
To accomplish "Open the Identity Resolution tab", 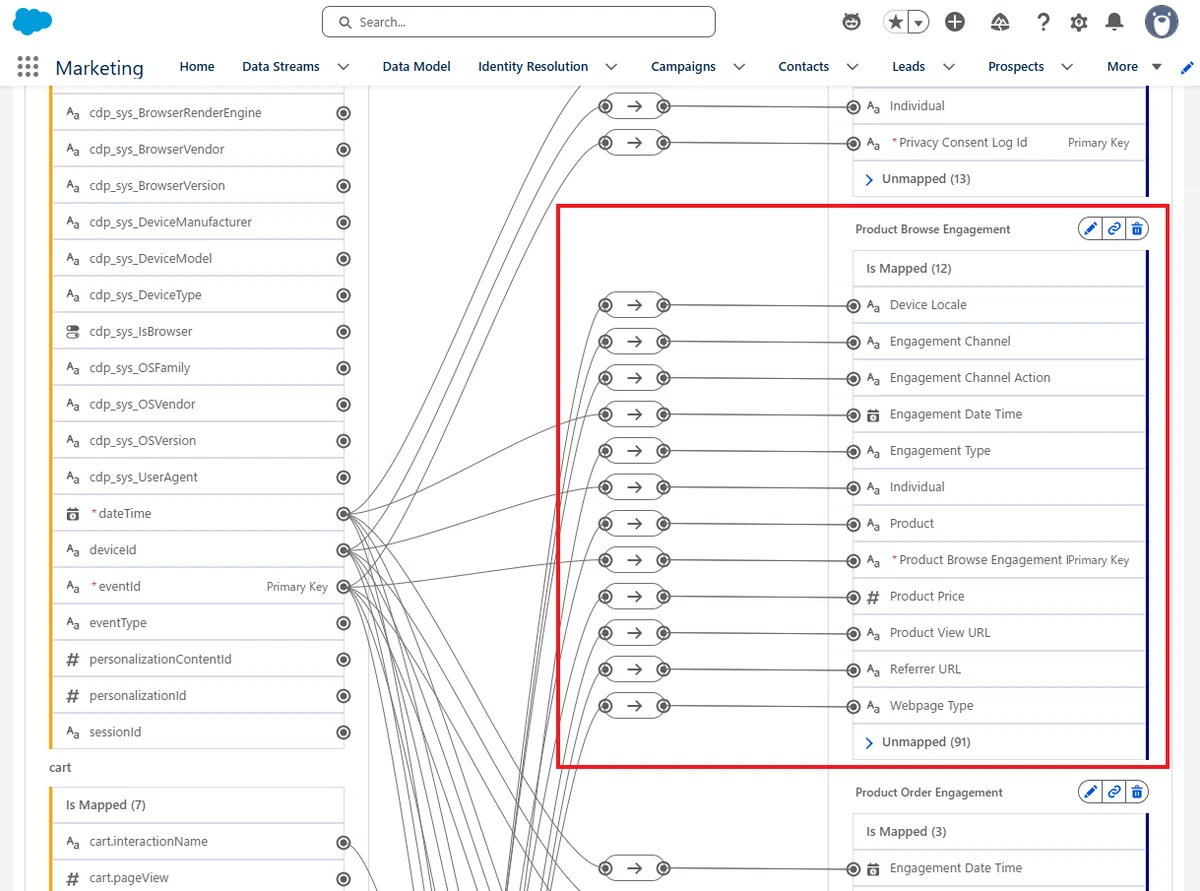I will (533, 67).
